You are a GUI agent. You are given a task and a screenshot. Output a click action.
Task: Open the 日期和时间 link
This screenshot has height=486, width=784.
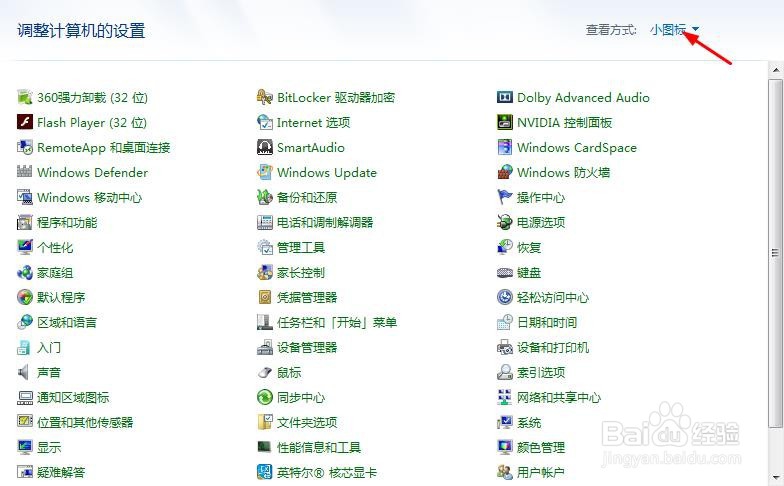(547, 322)
